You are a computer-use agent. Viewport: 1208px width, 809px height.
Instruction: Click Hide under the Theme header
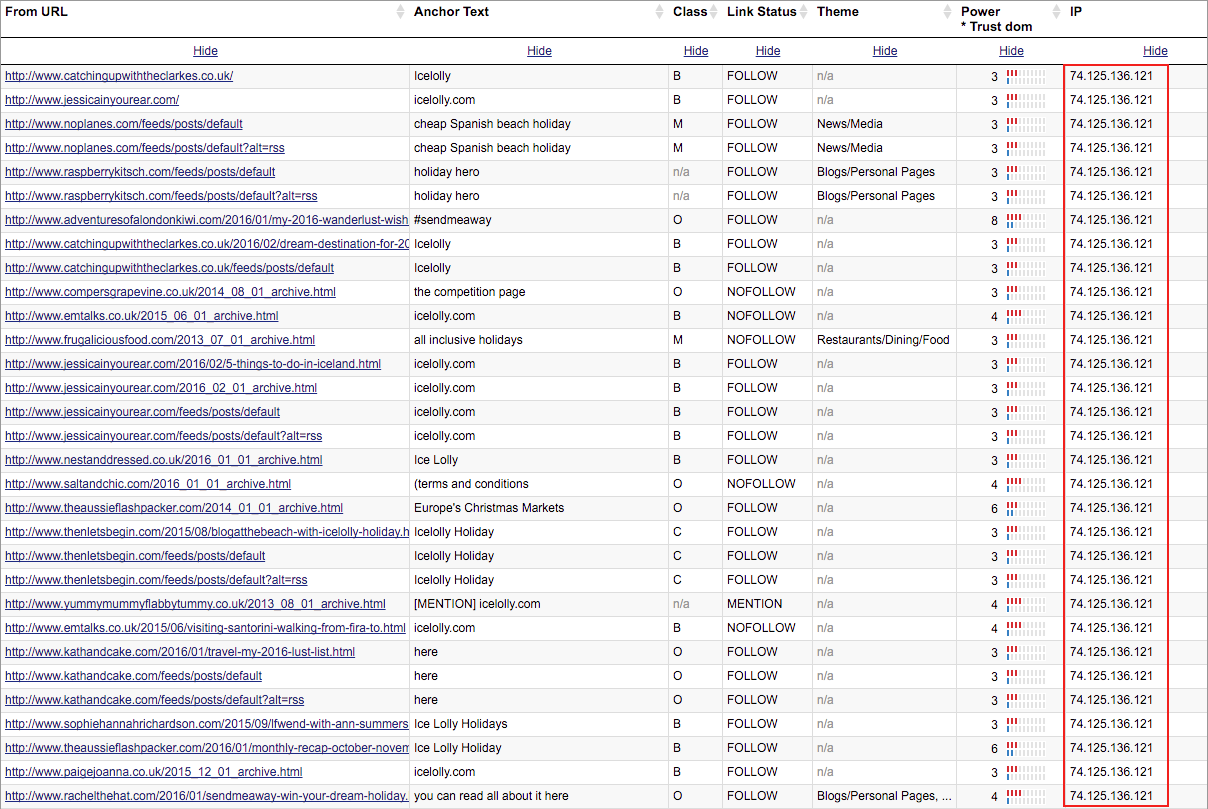[x=885, y=51]
